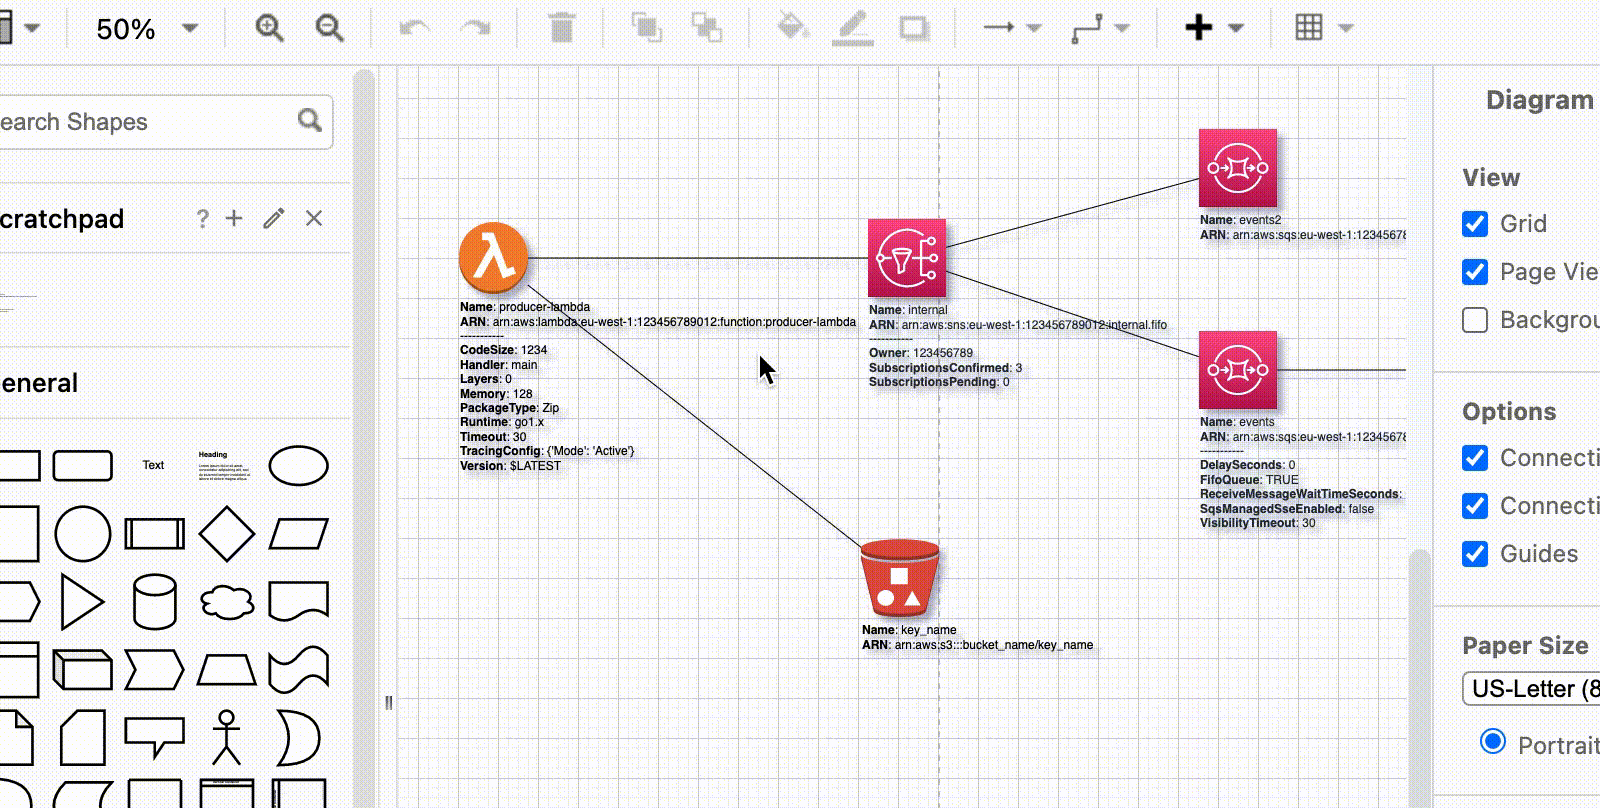This screenshot has height=808, width=1600.
Task: Click the Scratchpad edit pencil icon
Action: coord(274,218)
